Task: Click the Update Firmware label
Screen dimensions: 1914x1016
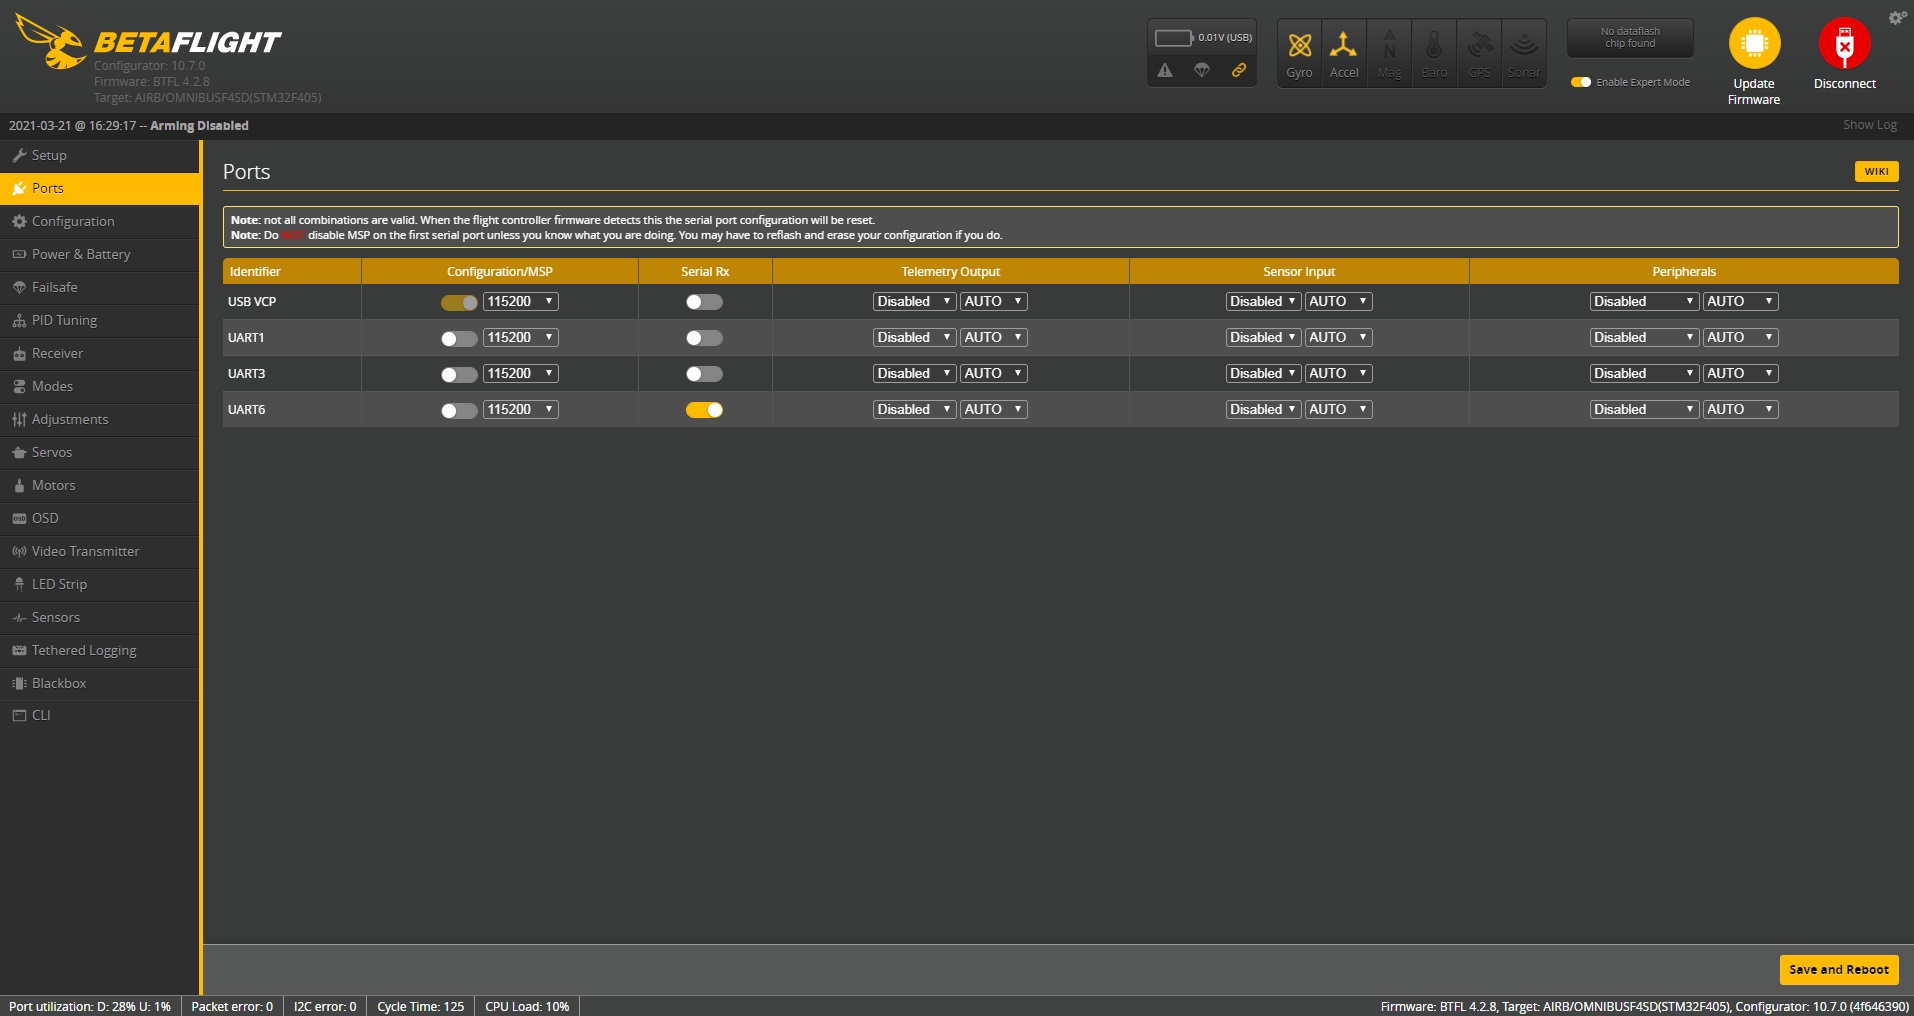Action: tap(1754, 91)
